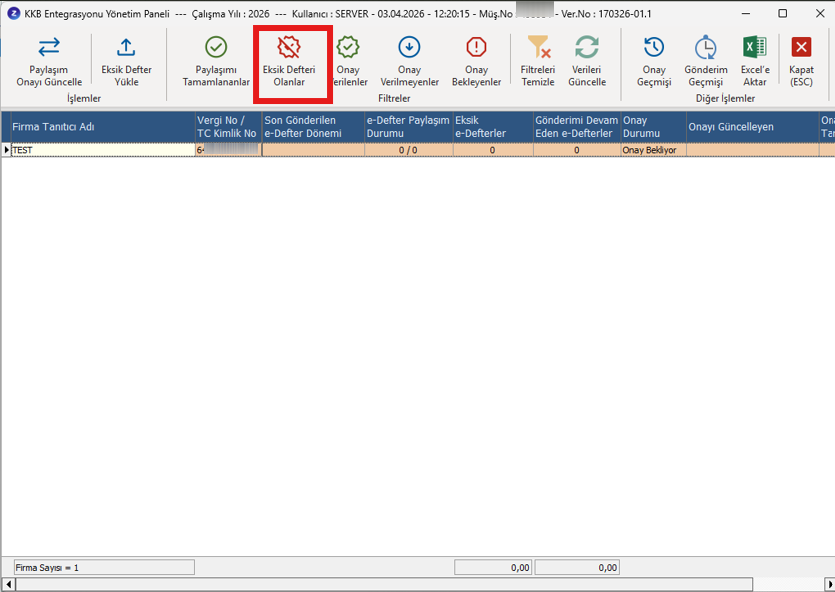
Task: Open Onay Geçmişi history
Action: click(654, 61)
